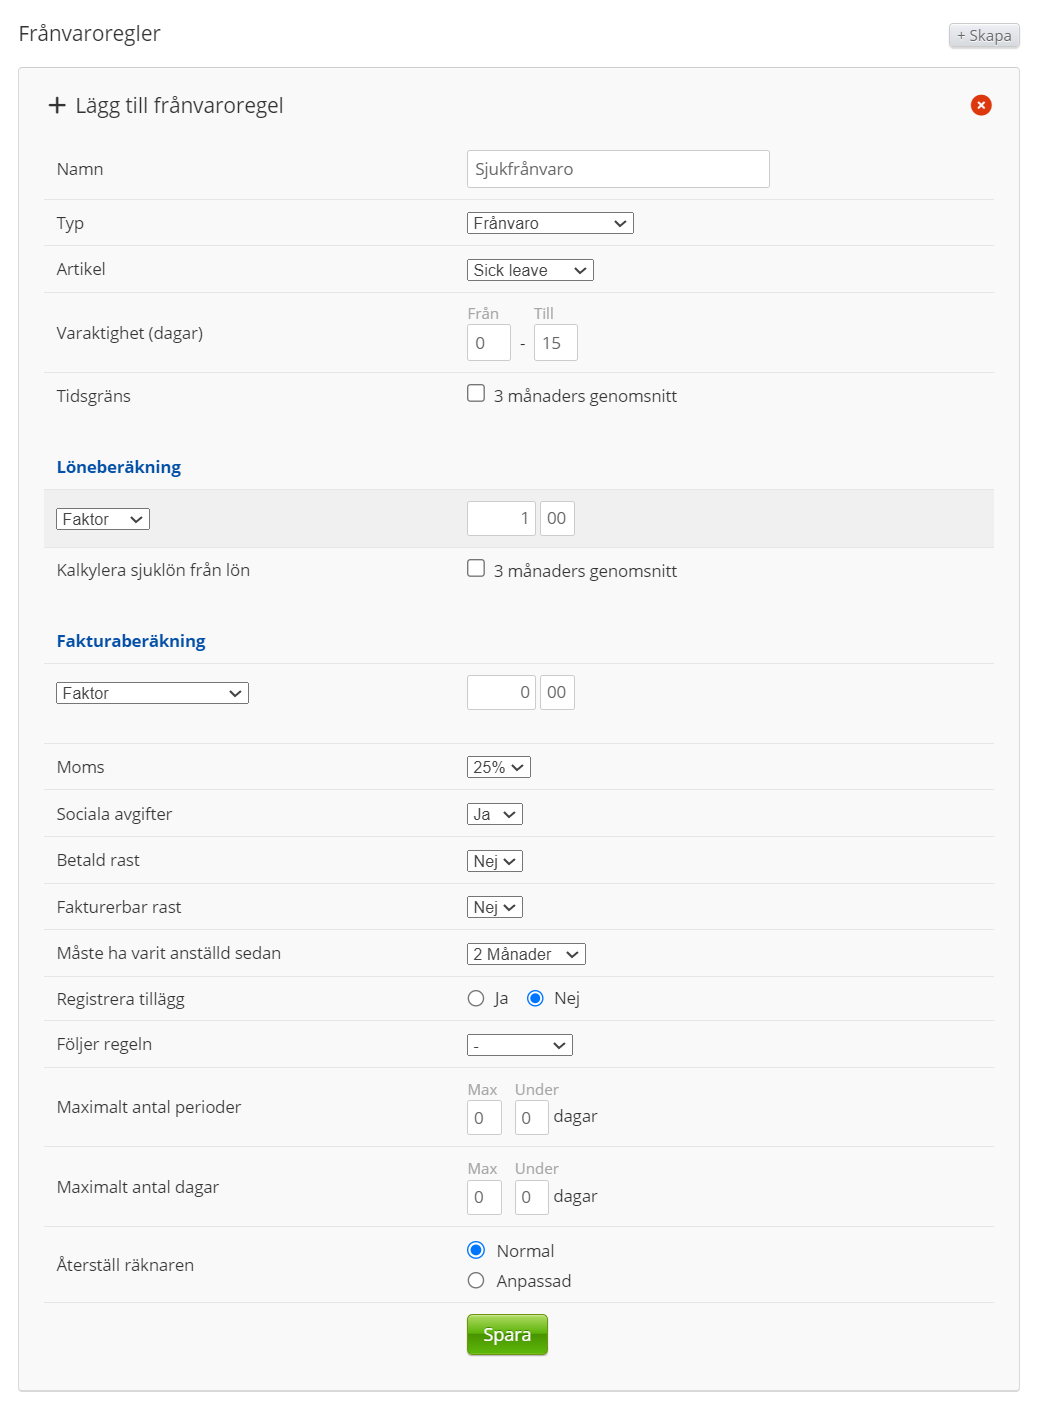This screenshot has height=1412, width=1040.
Task: Select Ja for Registrera tillägg
Action: 476,998
